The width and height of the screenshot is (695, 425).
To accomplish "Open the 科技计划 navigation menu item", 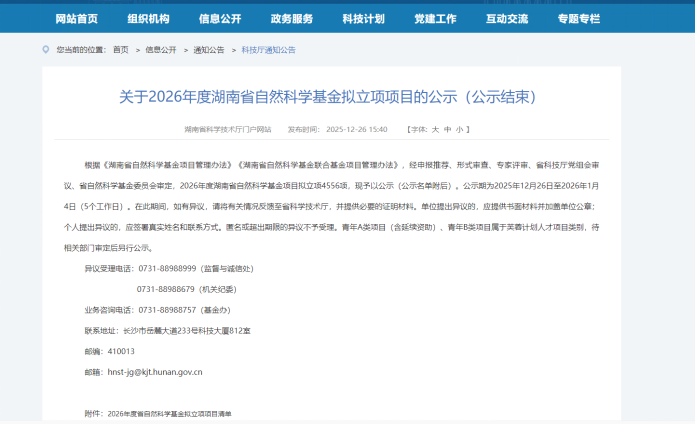I will coord(363,19).
